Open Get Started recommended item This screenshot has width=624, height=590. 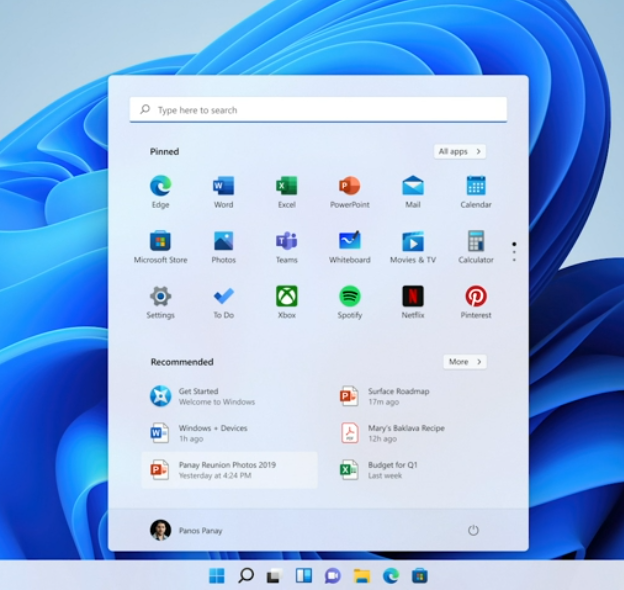[x=230, y=396]
